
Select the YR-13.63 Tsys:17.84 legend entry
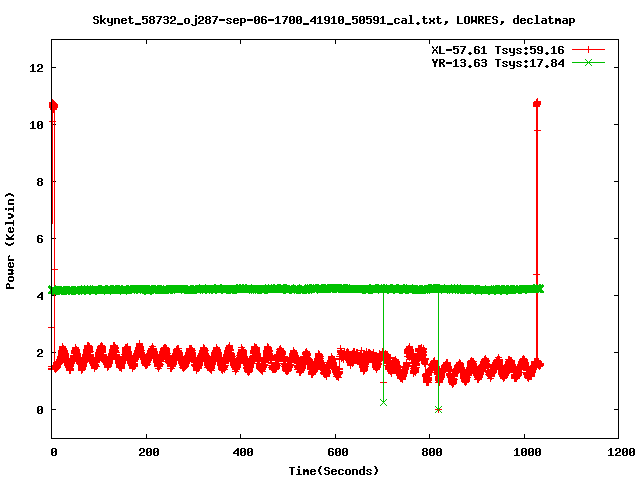pyautogui.click(x=498, y=63)
